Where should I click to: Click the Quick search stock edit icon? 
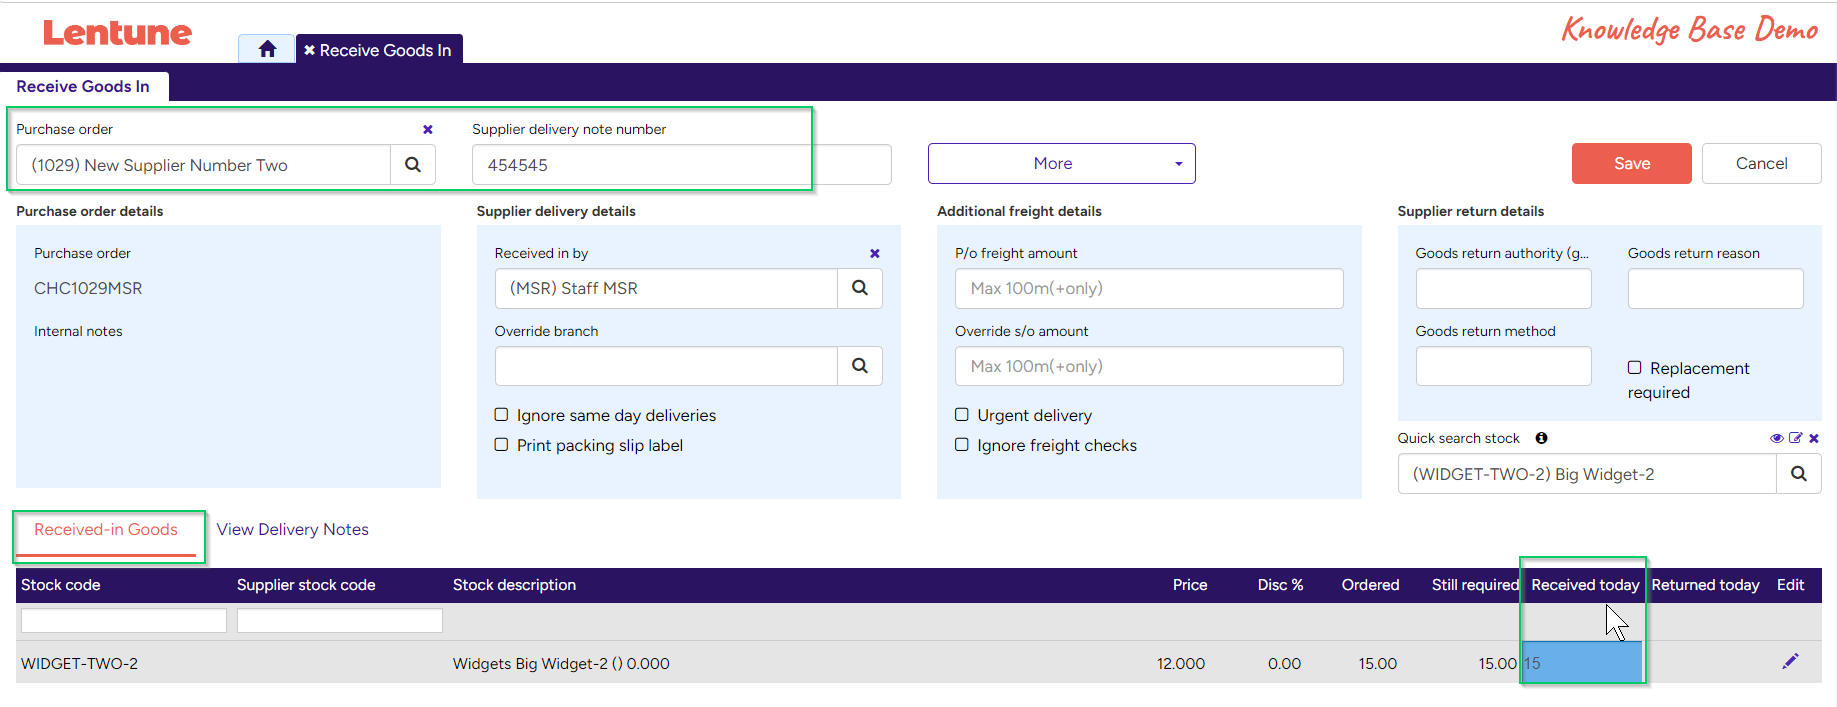point(1795,438)
